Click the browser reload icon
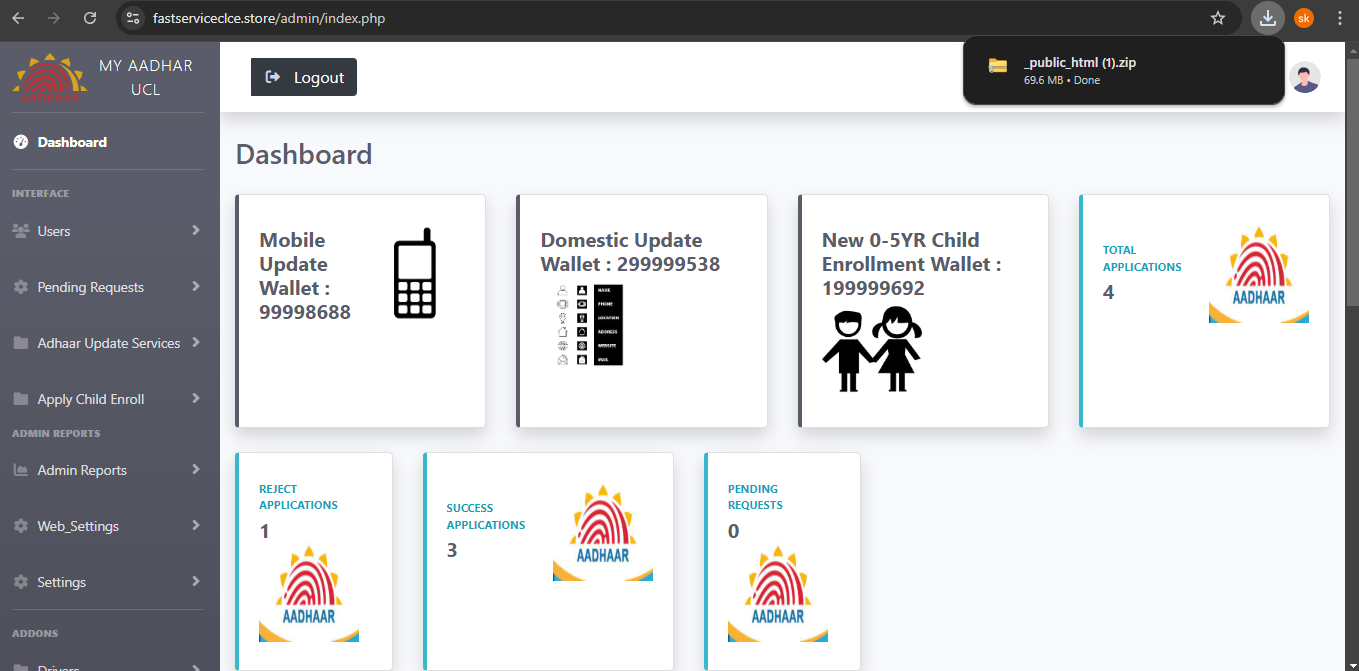This screenshot has height=671, width=1359. click(90, 18)
